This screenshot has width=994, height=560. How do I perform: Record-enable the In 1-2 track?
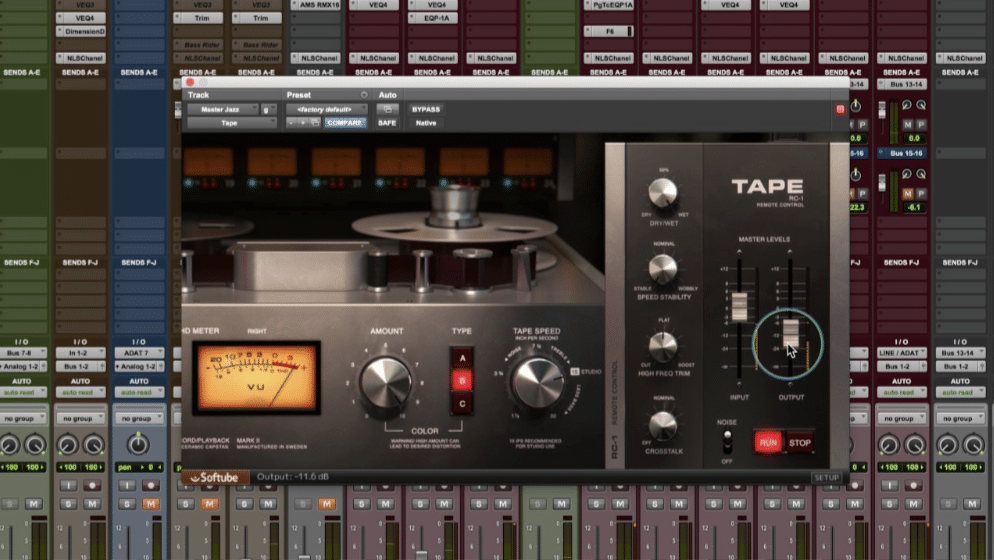pyautogui.click(x=92, y=485)
